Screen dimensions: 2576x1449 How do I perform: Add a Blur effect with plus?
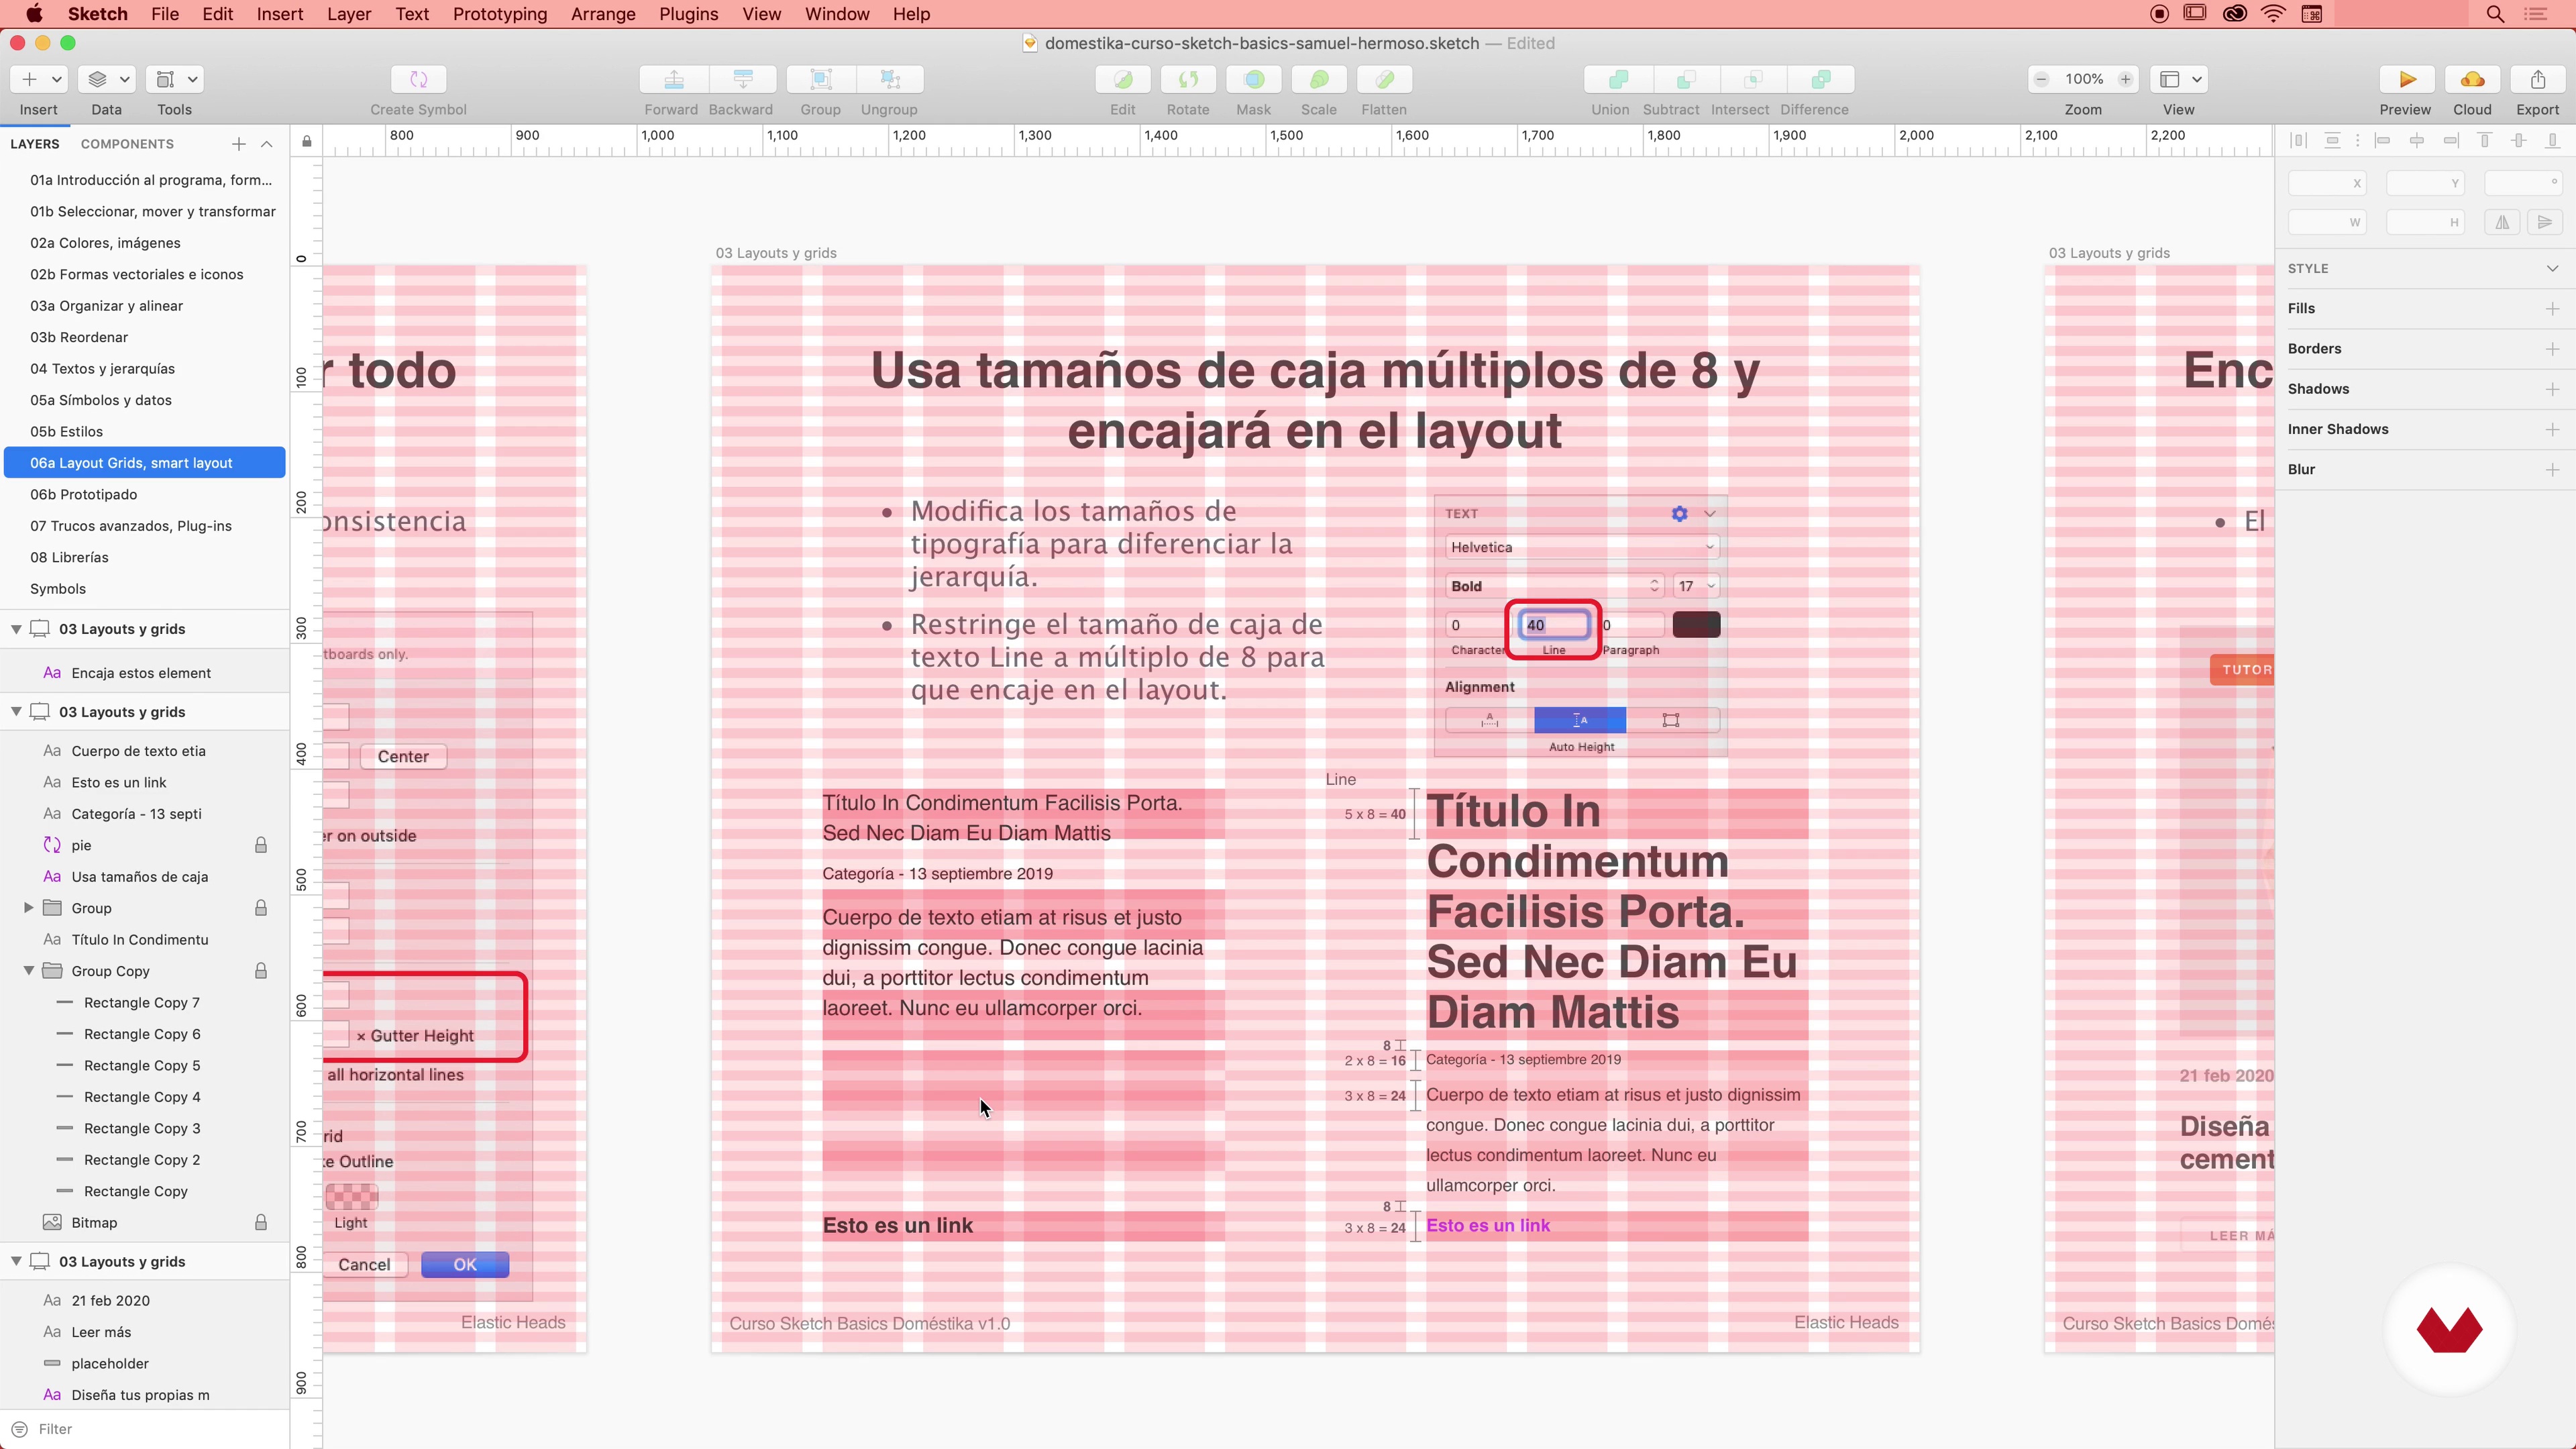pos(2552,469)
